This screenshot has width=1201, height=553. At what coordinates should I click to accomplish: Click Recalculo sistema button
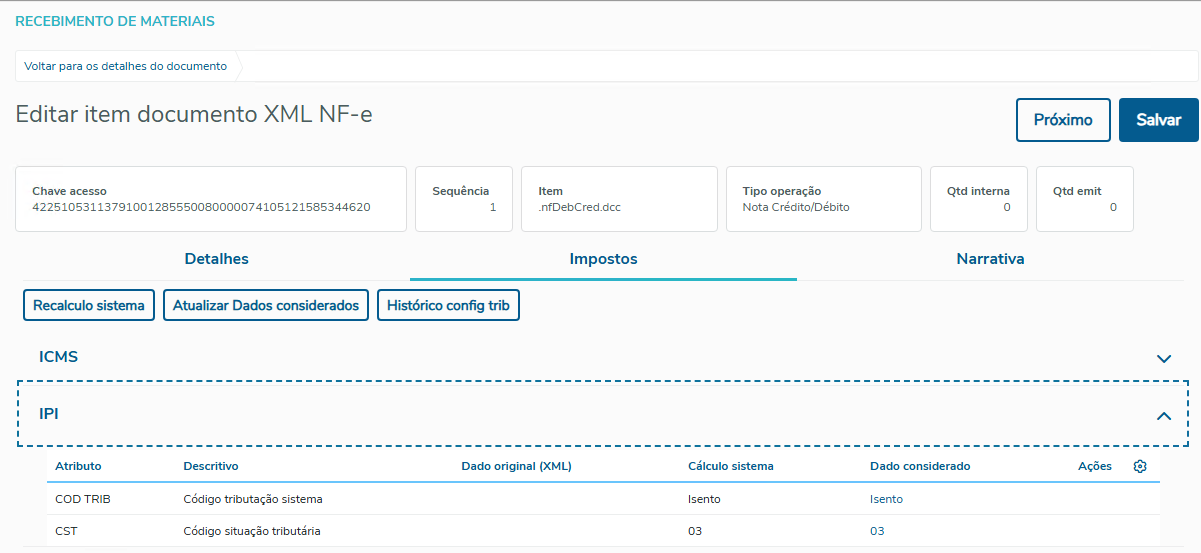coord(89,305)
